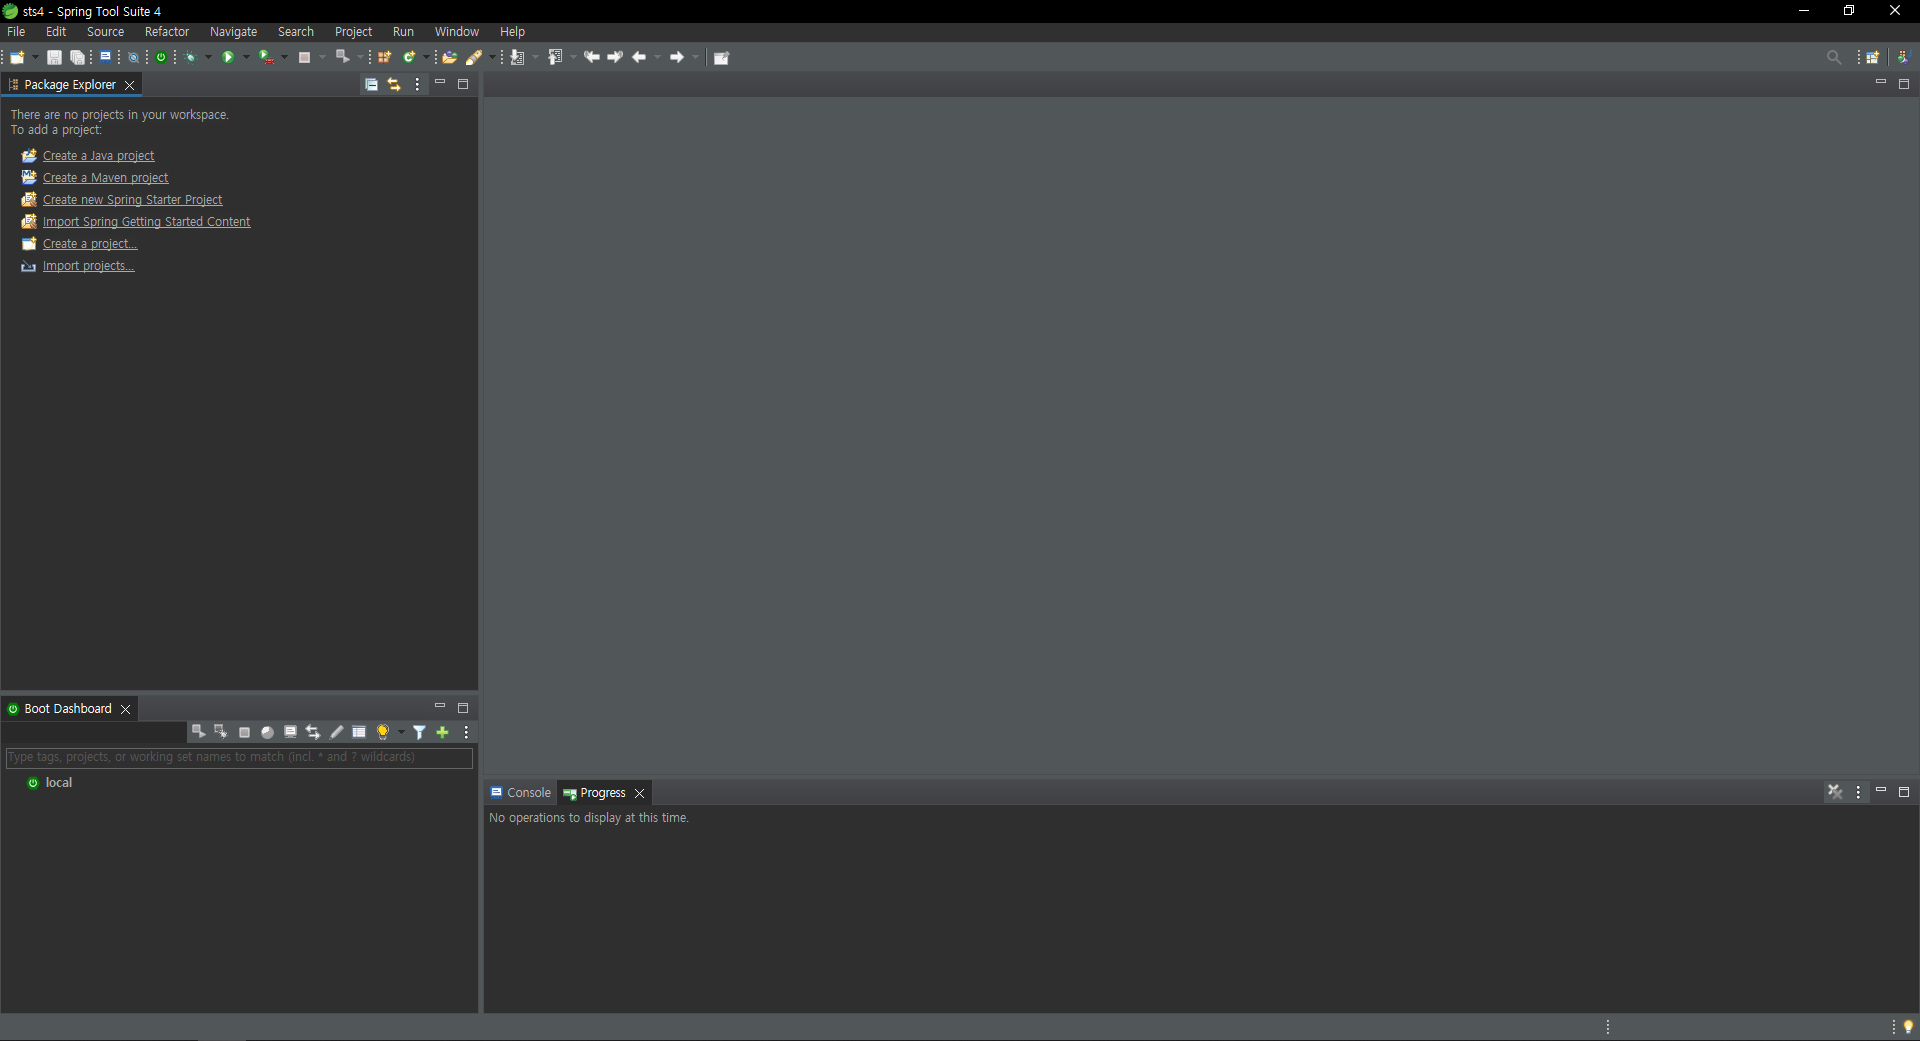Click Remove All Finished Operations in Progress
Viewport: 1920px width, 1041px height.
pyautogui.click(x=1835, y=792)
